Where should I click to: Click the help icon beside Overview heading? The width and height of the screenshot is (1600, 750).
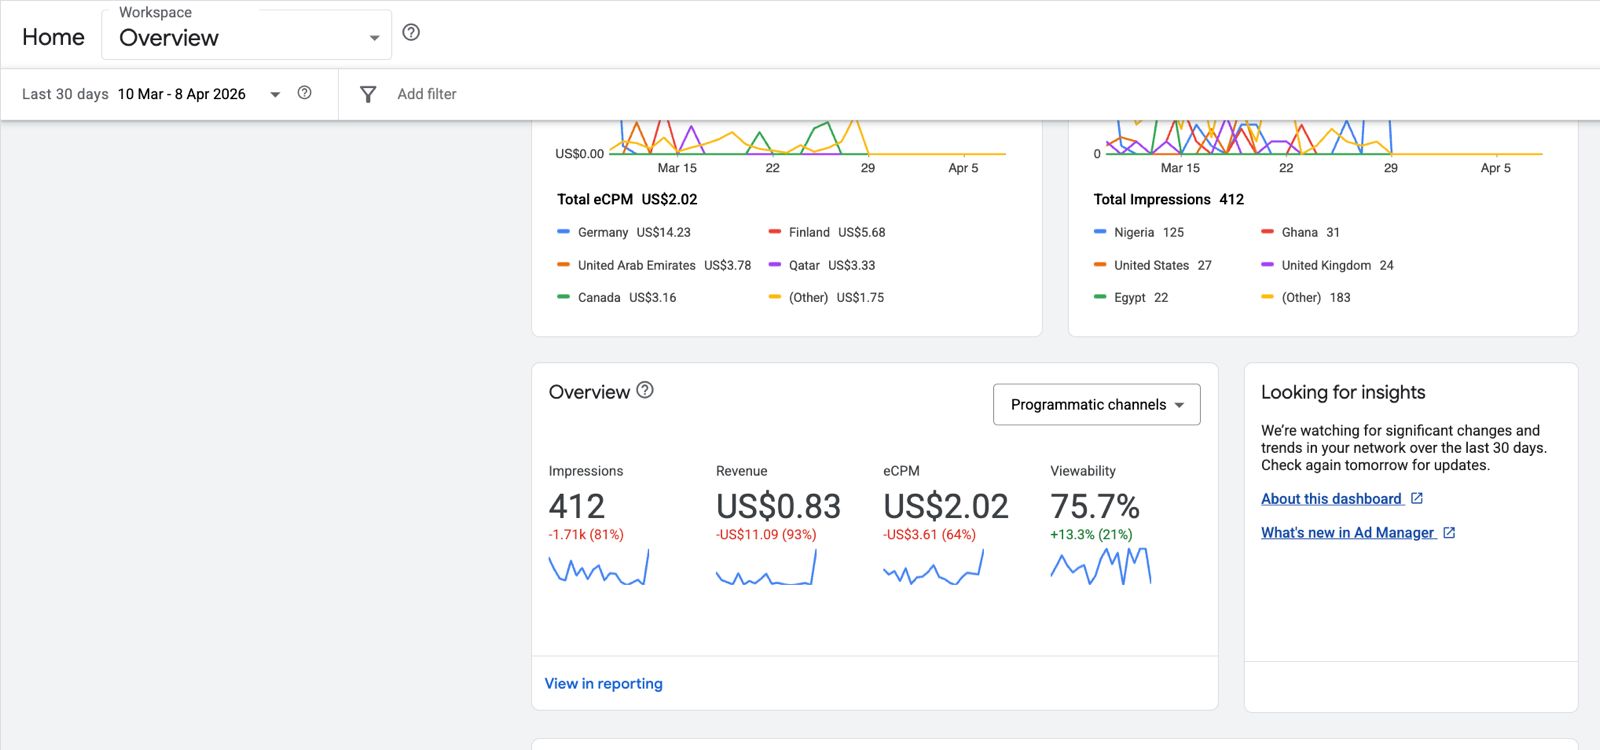coord(645,391)
